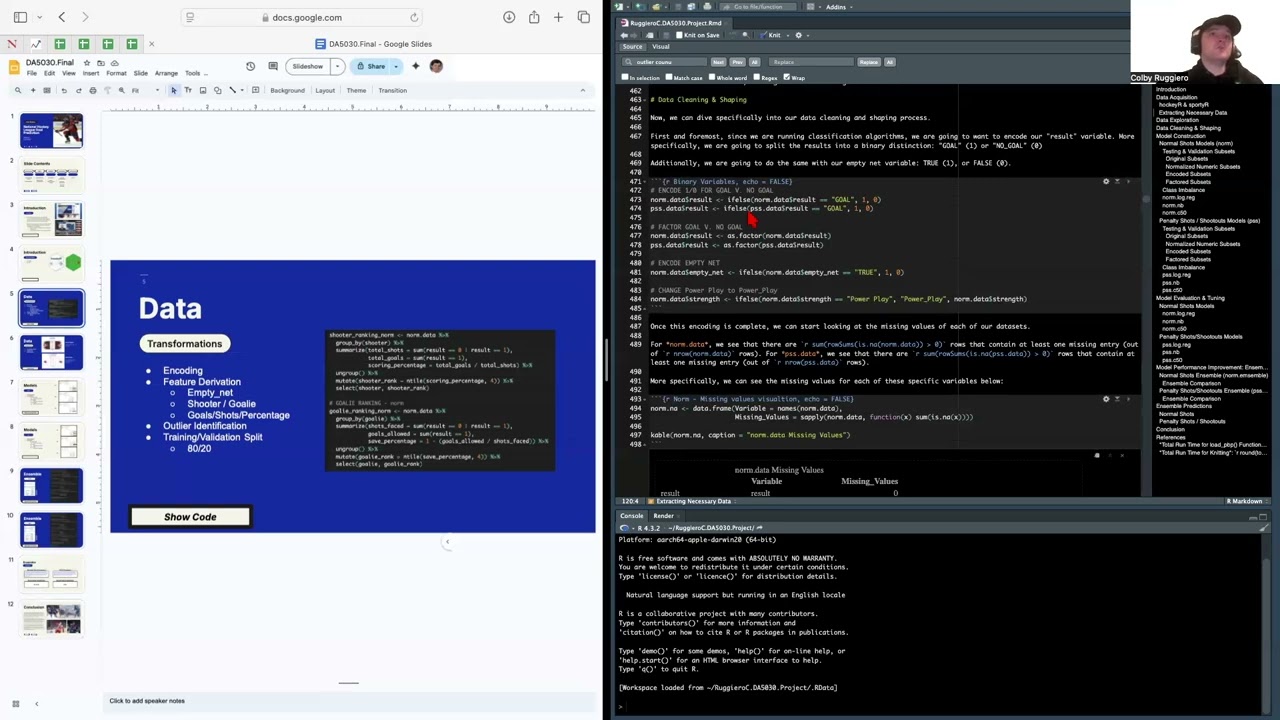Print the presentation from toolbar
Image resolution: width=1280 pixels, height=720 pixels.
tap(93, 90)
